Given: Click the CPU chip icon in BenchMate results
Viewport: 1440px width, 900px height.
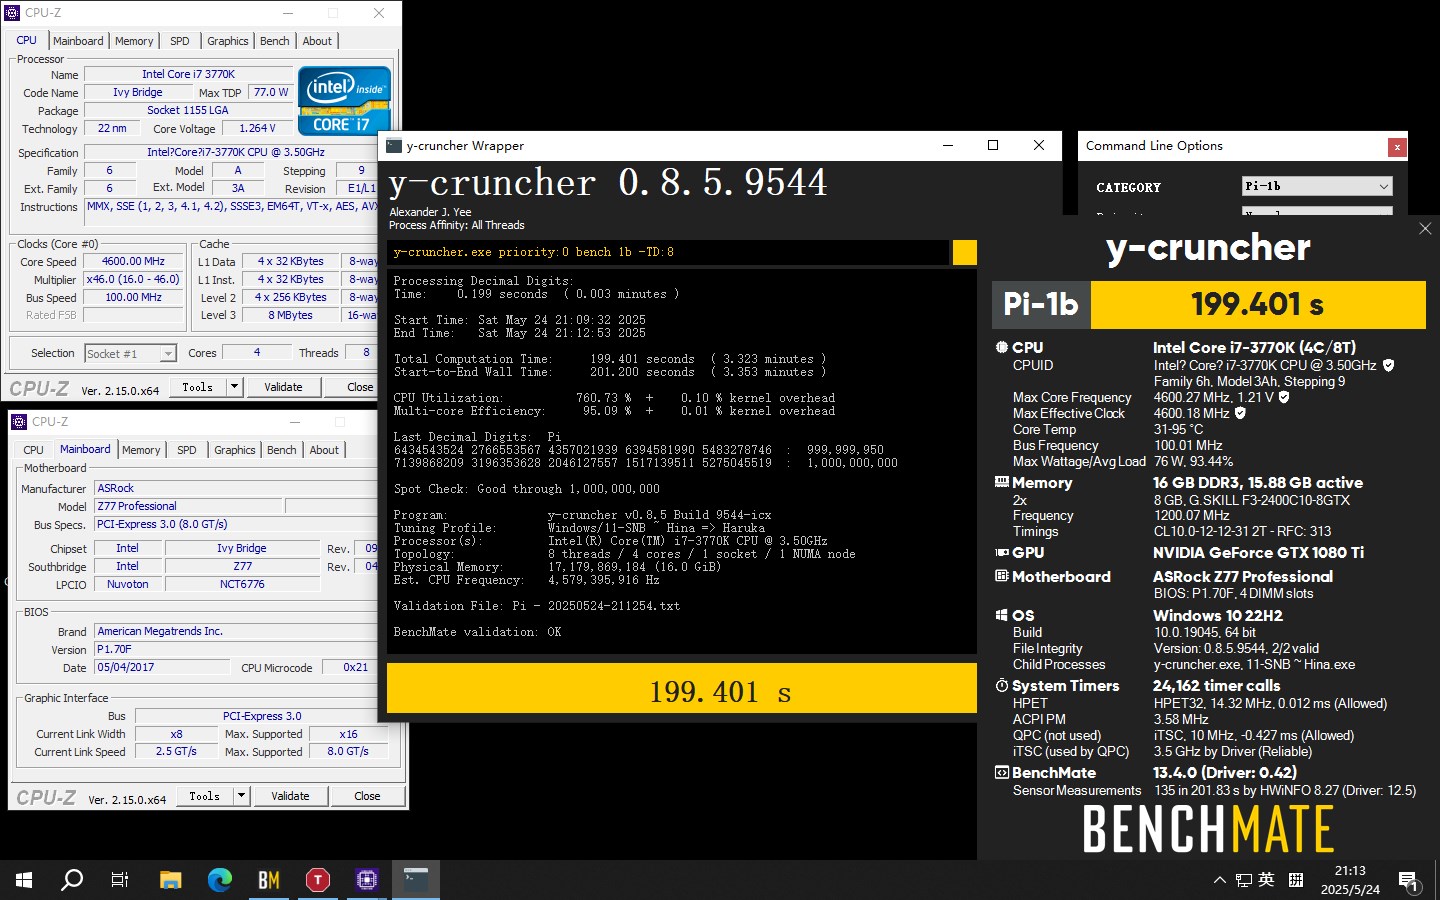Looking at the screenshot, I should coord(1001,347).
